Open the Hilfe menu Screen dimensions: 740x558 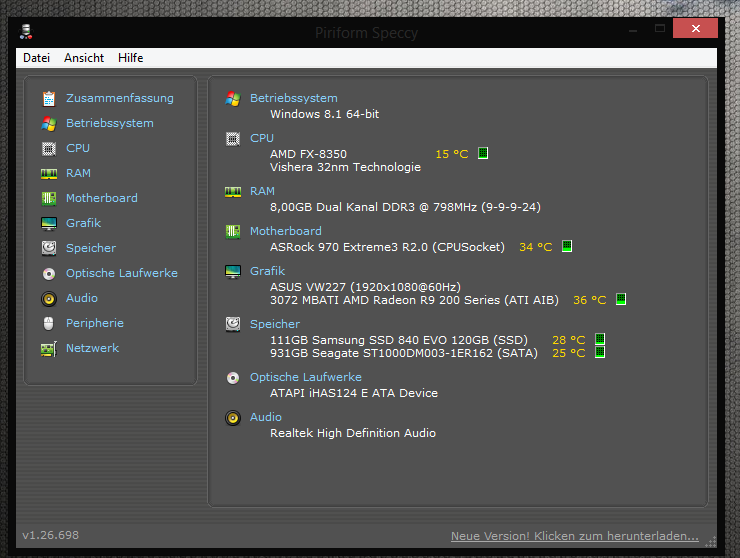point(131,58)
